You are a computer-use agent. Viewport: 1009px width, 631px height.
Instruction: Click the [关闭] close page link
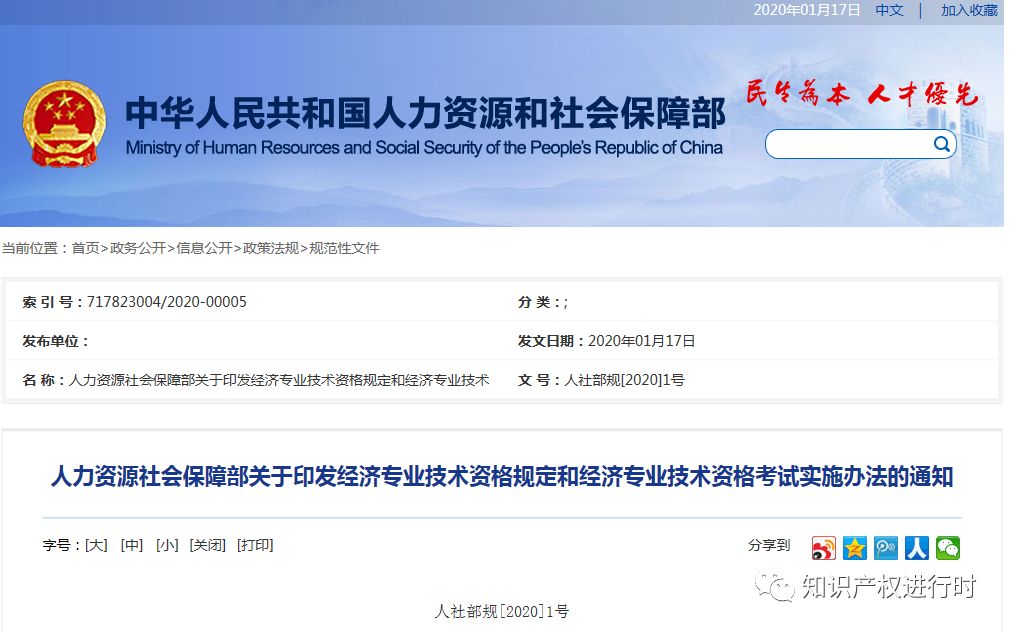(x=207, y=545)
